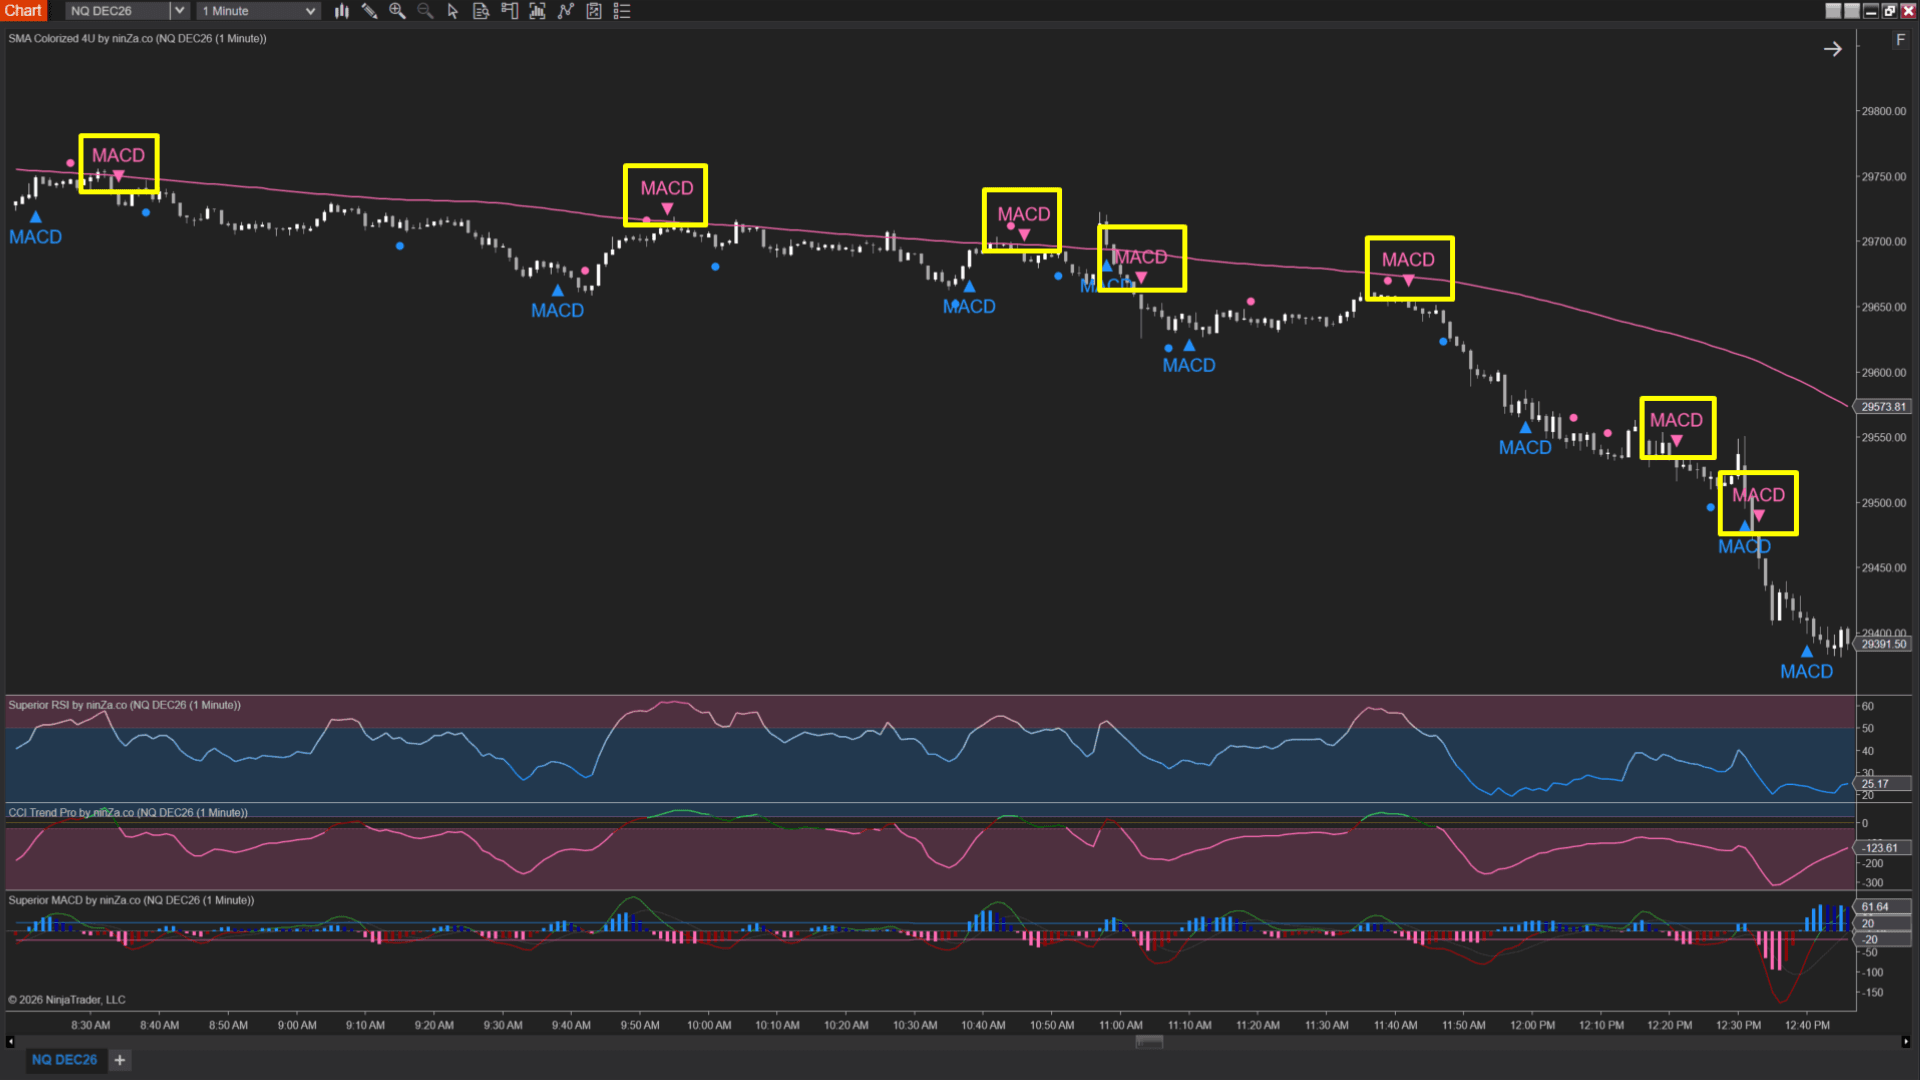Open the orange Chart menu label
1920x1080 pixels.
pos(23,11)
